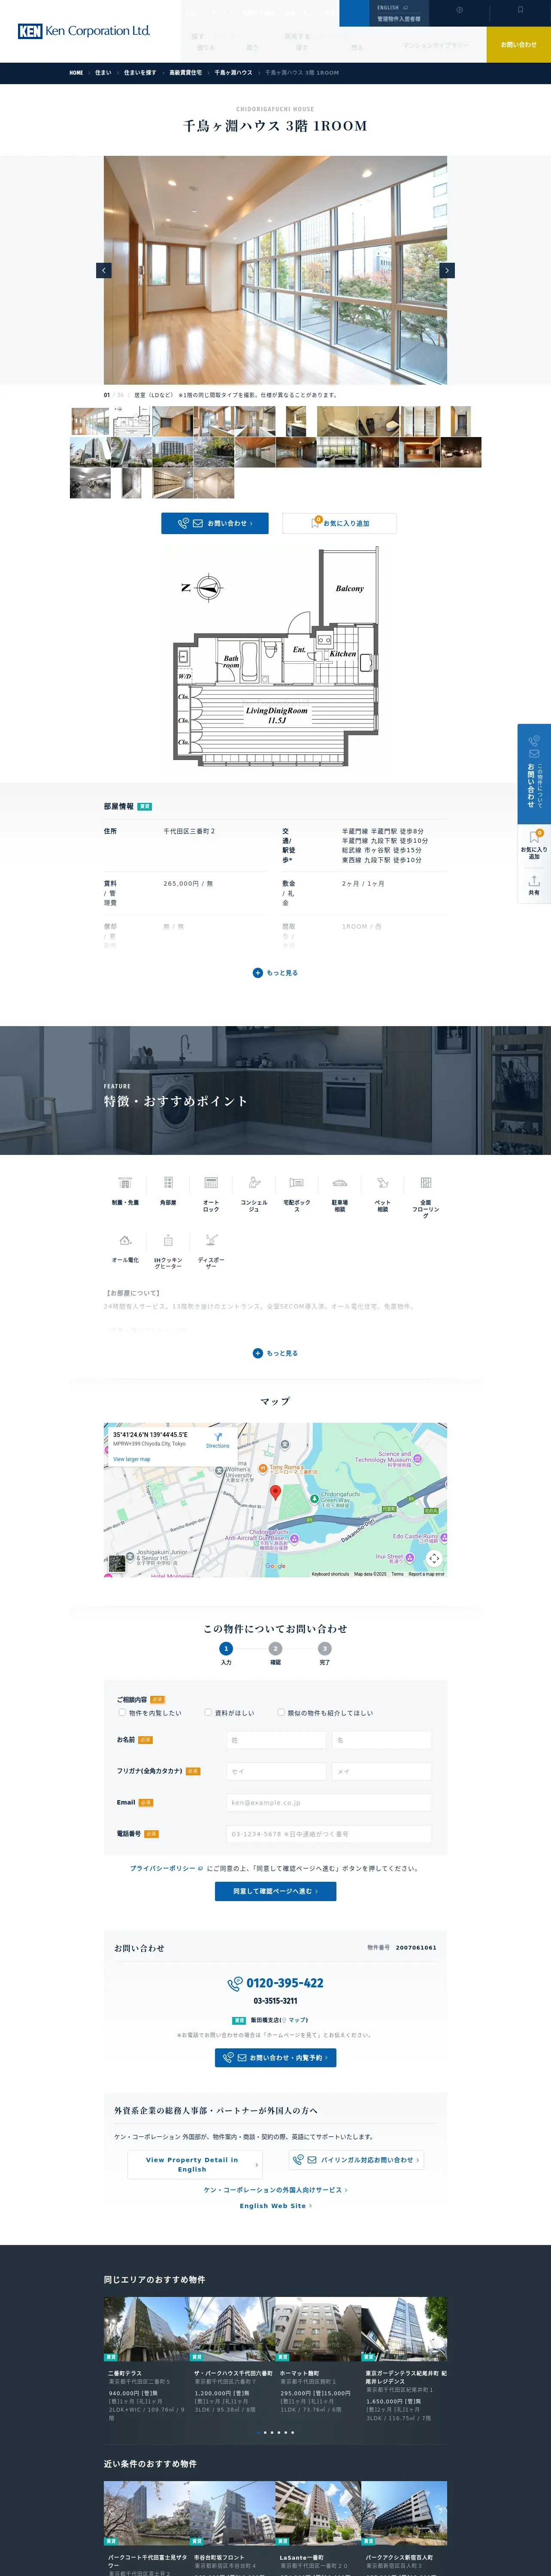Click the ペット相談 pet icon
This screenshot has width=551, height=2576.
(383, 1182)
